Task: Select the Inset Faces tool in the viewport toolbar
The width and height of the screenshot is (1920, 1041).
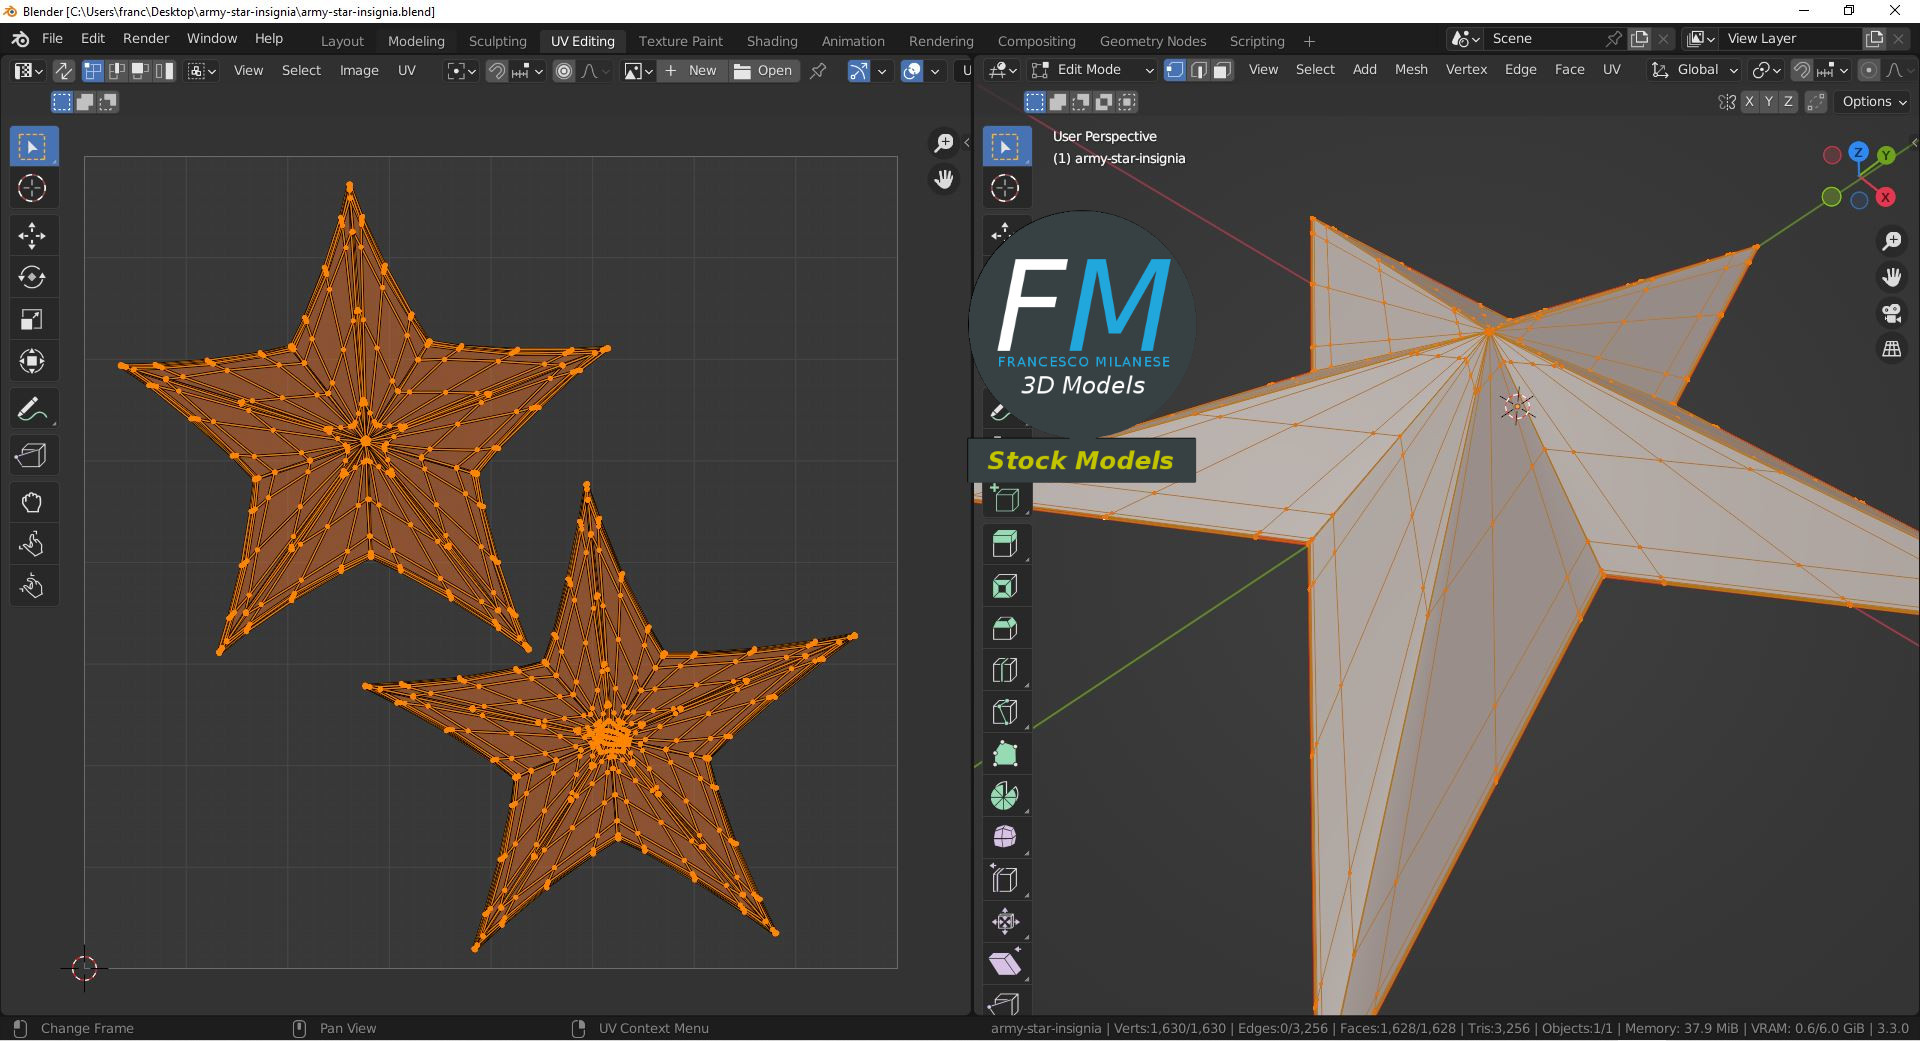Action: (x=1005, y=585)
